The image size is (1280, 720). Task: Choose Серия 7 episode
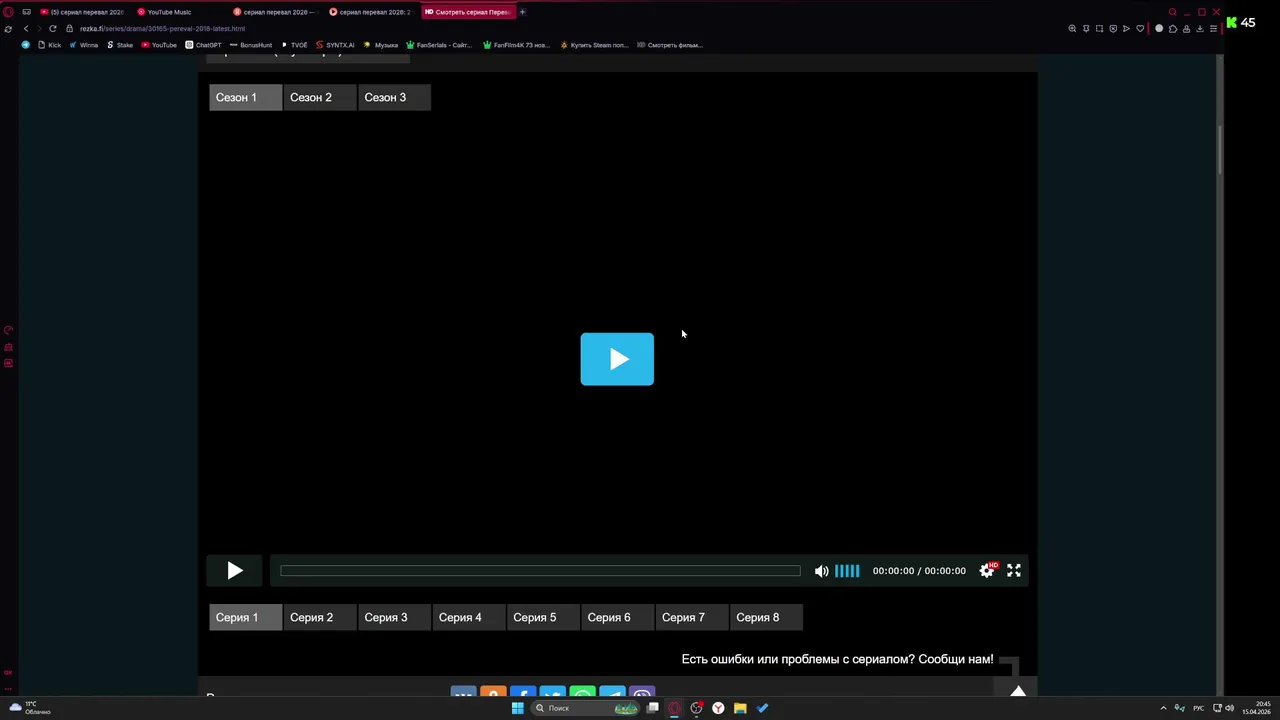(x=692, y=617)
